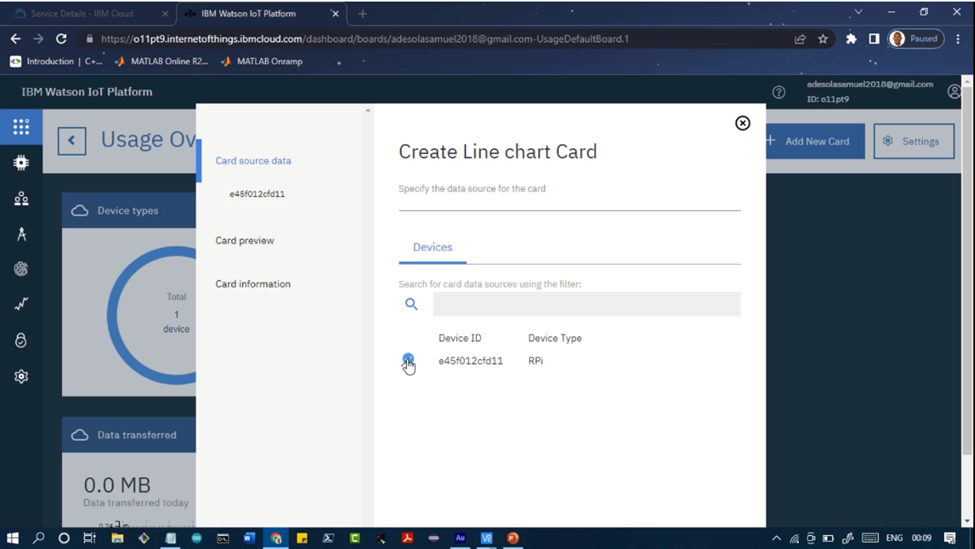Go to Card information step
Screen dimensions: 975x549
click(253, 284)
